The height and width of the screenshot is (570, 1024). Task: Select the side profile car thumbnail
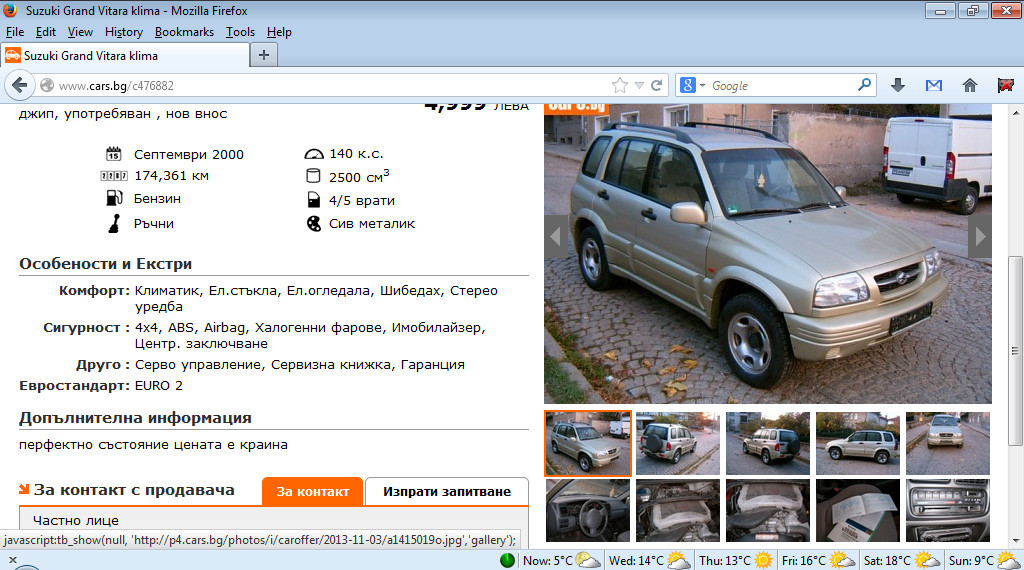[x=858, y=443]
